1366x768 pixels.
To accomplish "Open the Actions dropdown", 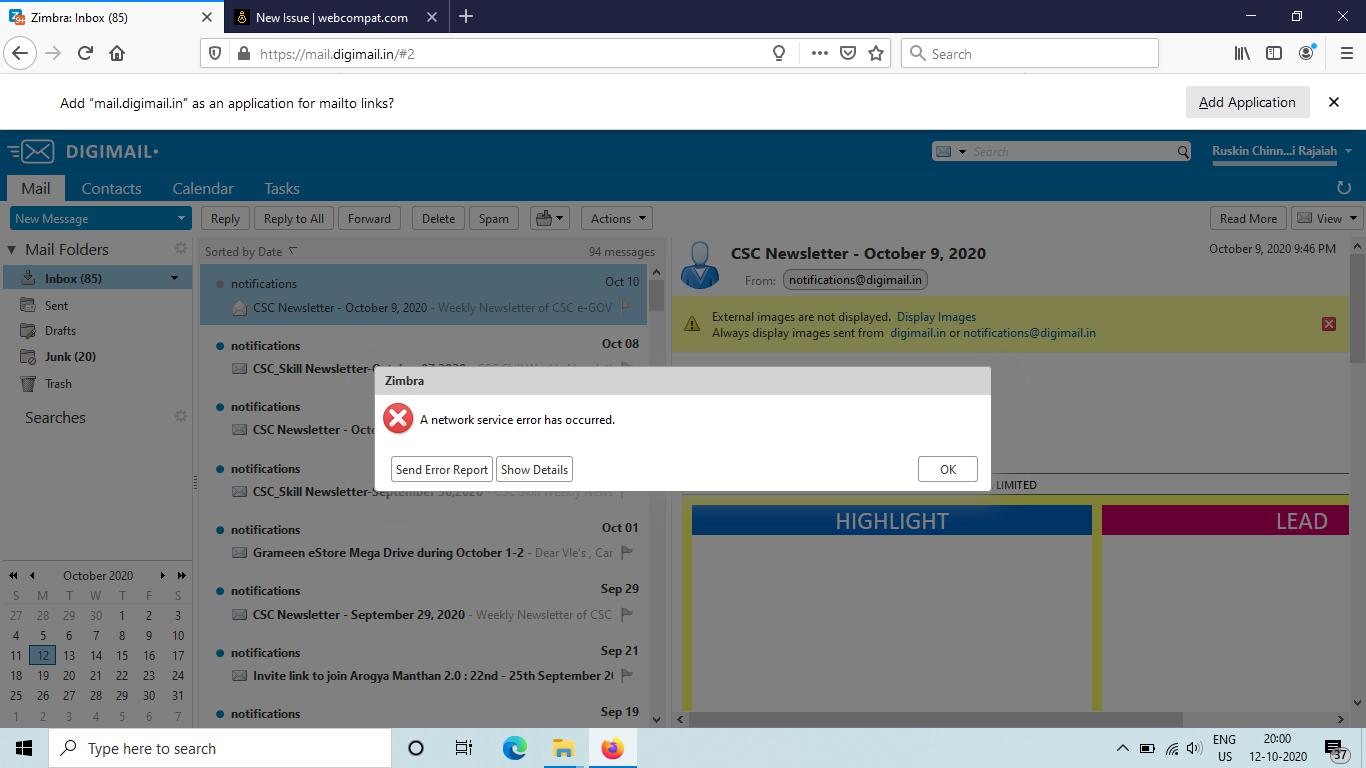I will click(616, 218).
